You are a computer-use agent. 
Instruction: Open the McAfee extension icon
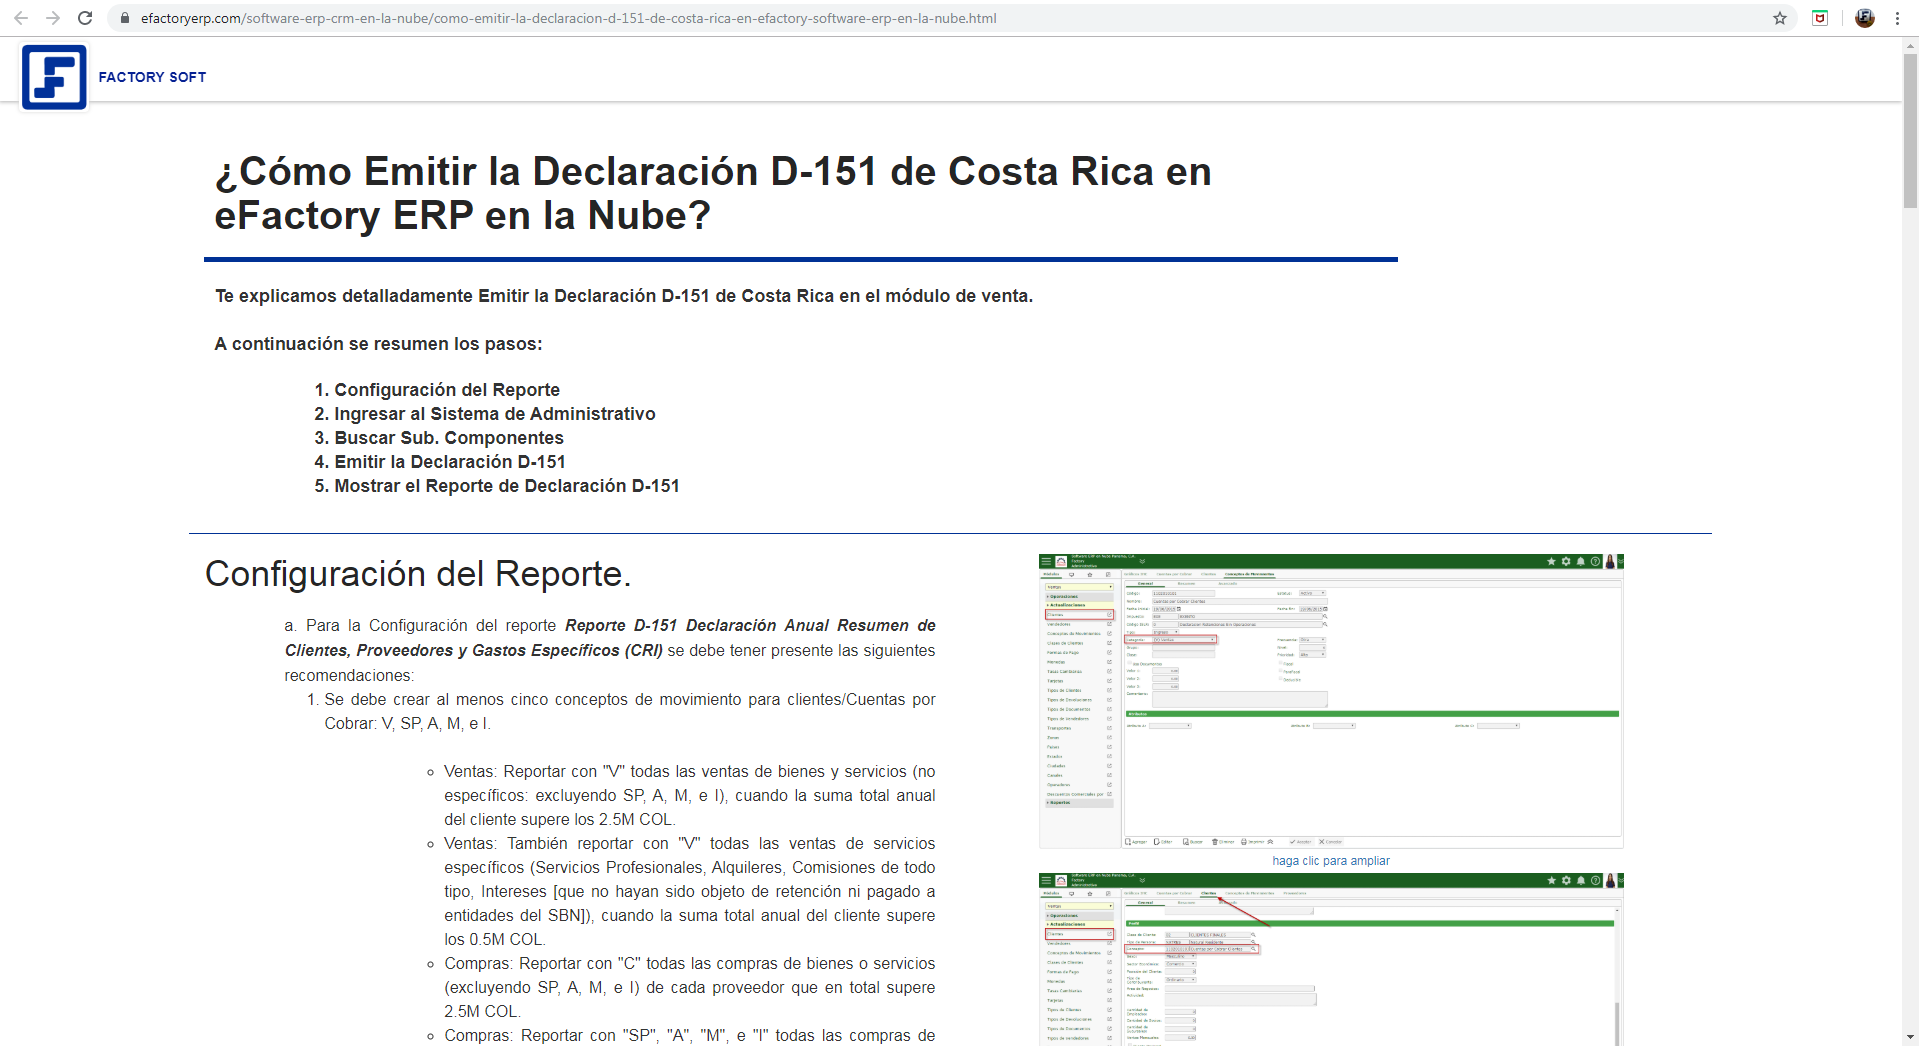[1820, 18]
